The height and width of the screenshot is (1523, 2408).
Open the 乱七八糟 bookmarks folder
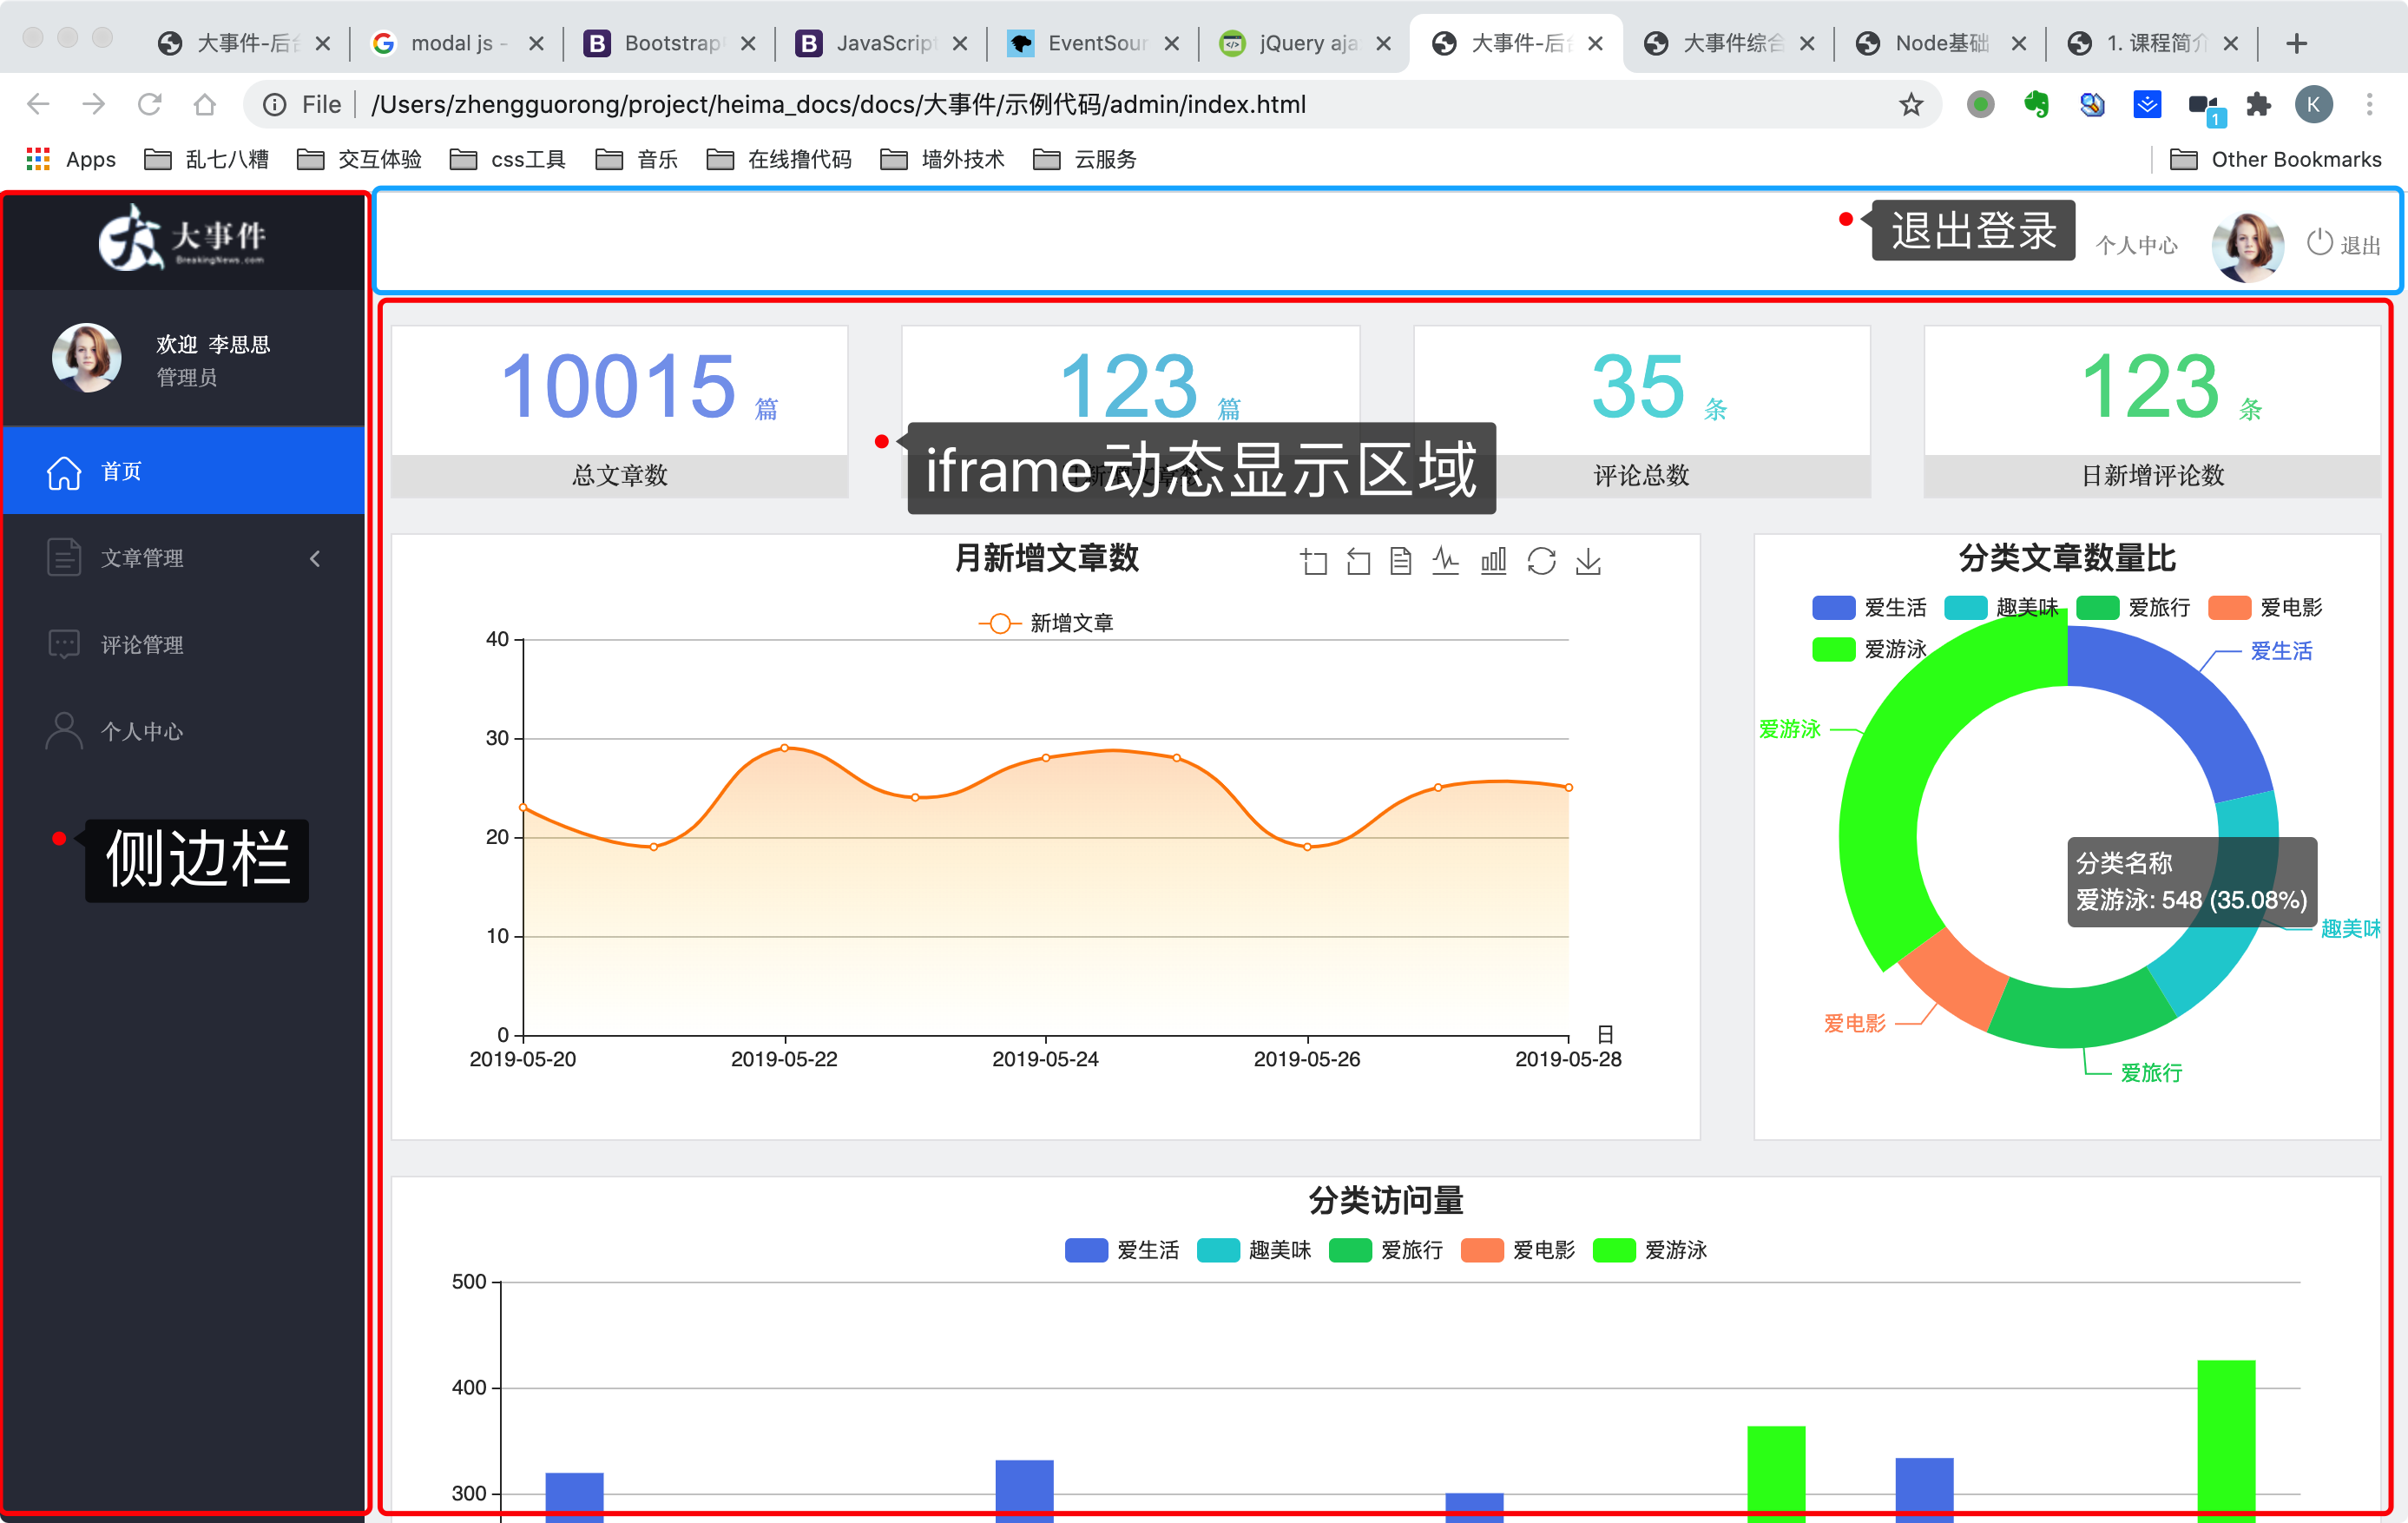[x=207, y=159]
